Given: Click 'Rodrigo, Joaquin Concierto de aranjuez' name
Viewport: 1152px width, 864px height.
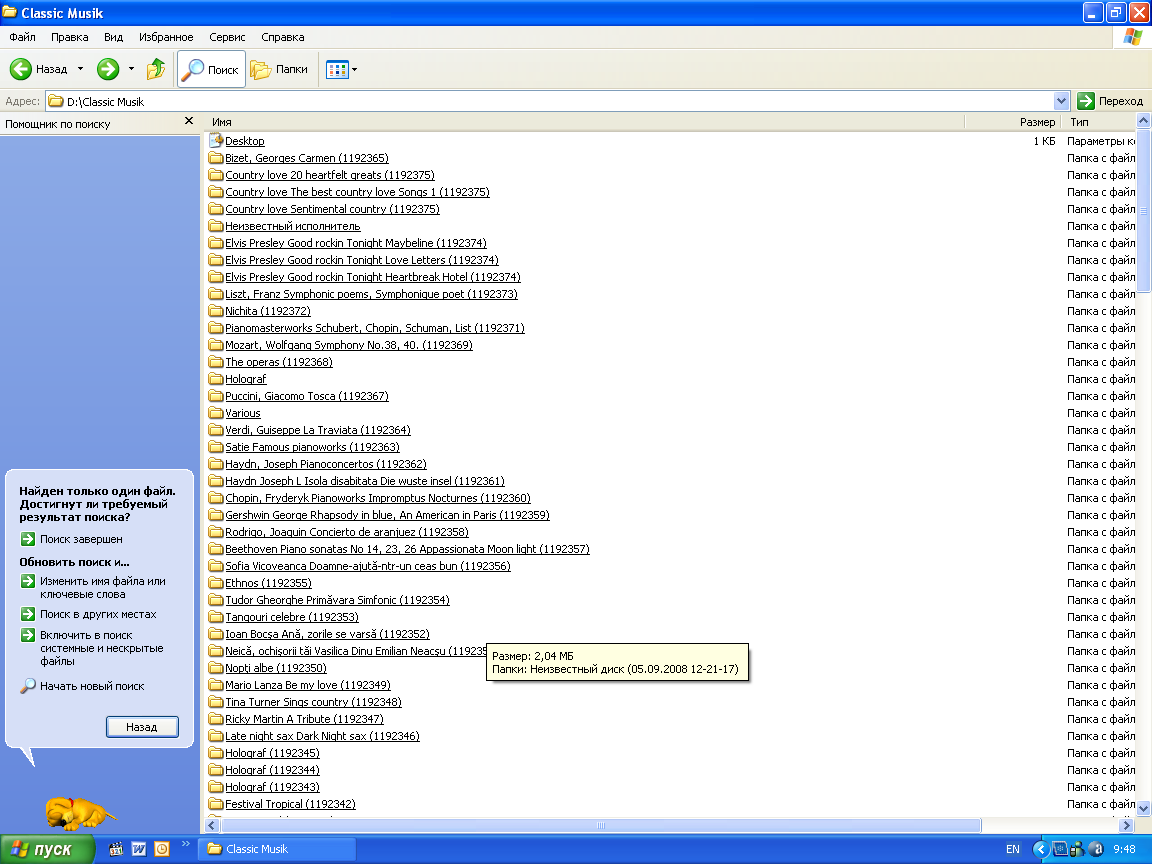Looking at the screenshot, I should click(x=347, y=532).
